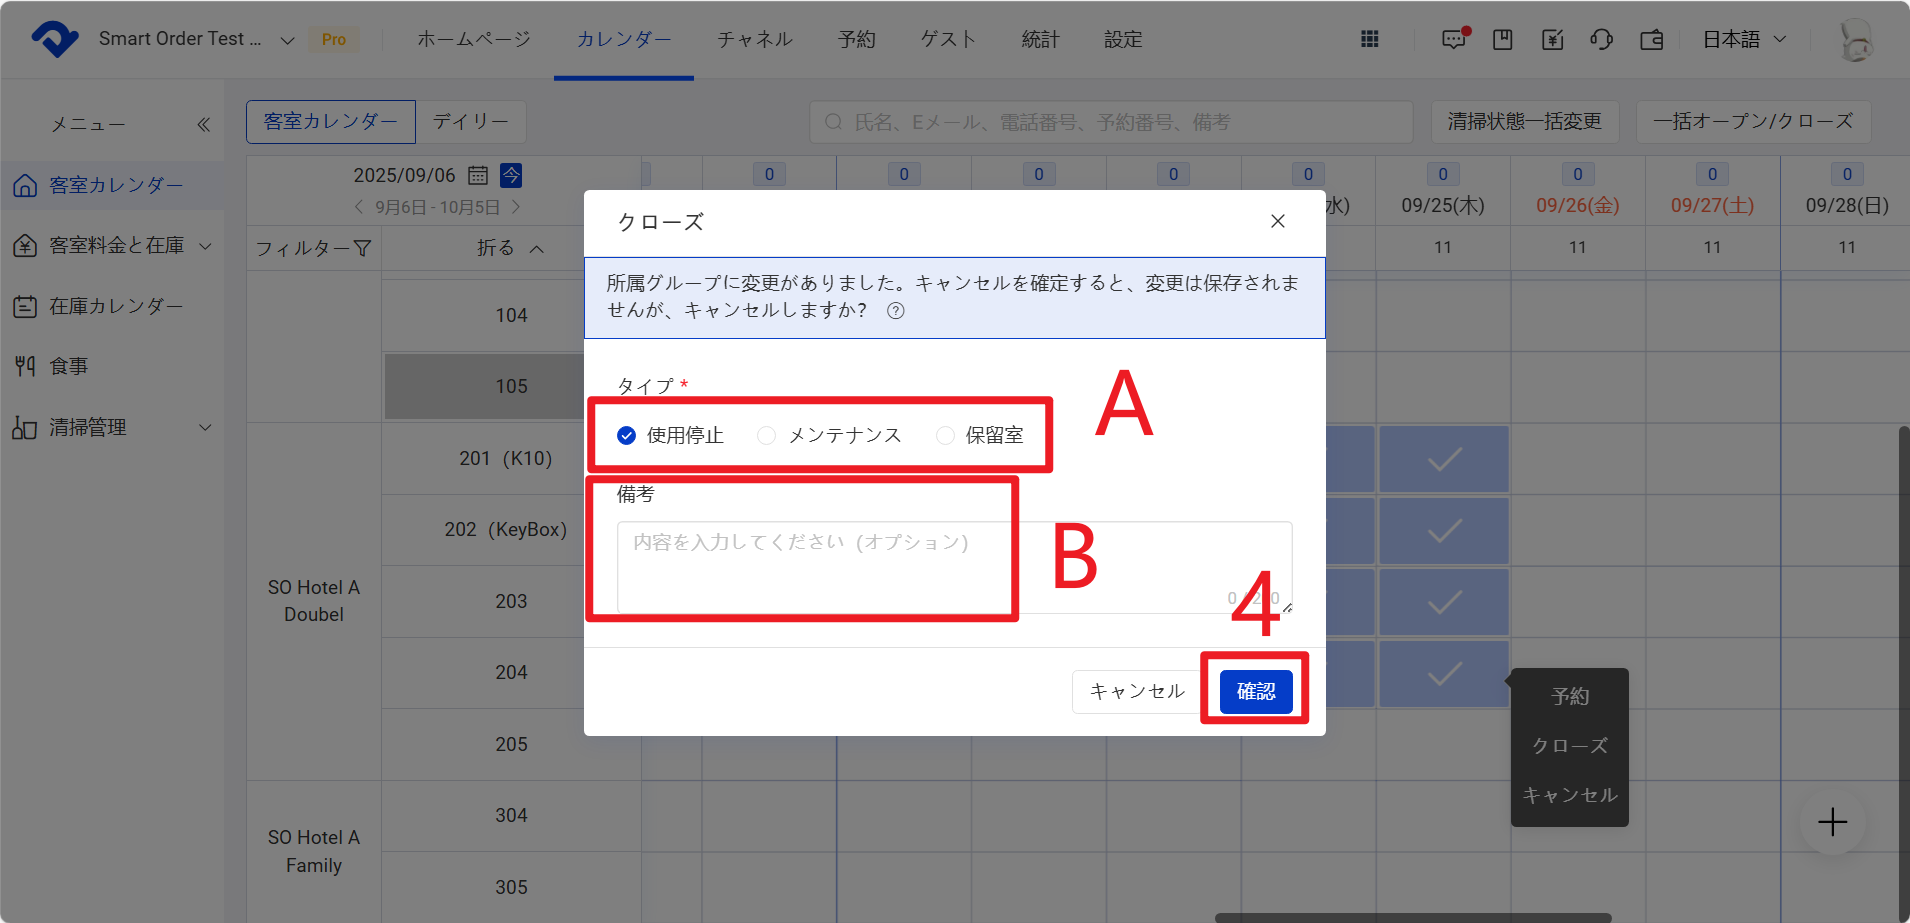Click into the 備考 remarks text area
Viewport: 1910px width, 923px height.
[954, 567]
